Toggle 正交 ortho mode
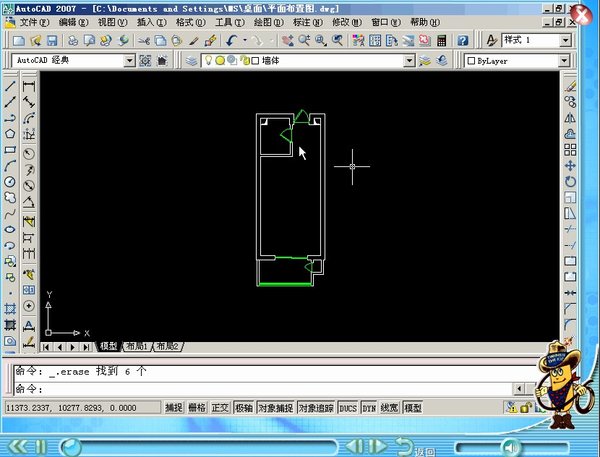Image resolution: width=600 pixels, height=457 pixels. (220, 408)
